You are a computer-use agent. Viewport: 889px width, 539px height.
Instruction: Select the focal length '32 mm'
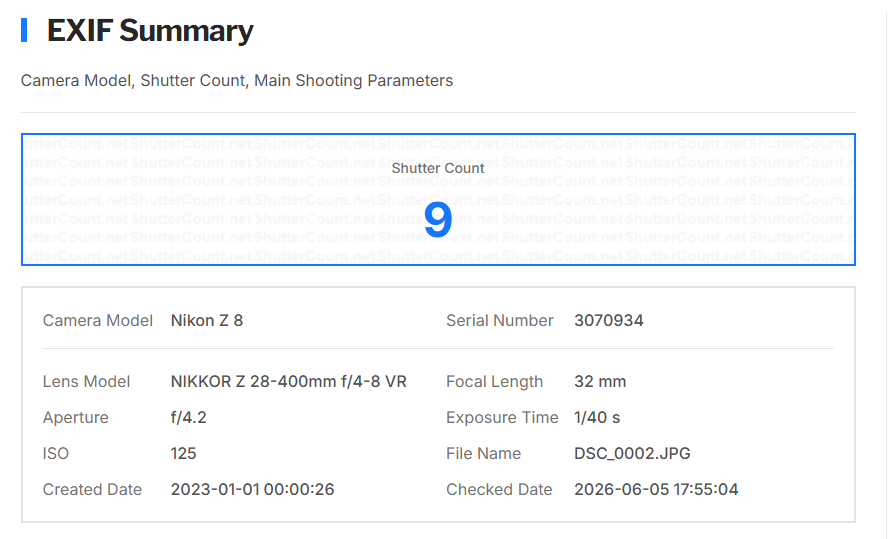pos(600,382)
